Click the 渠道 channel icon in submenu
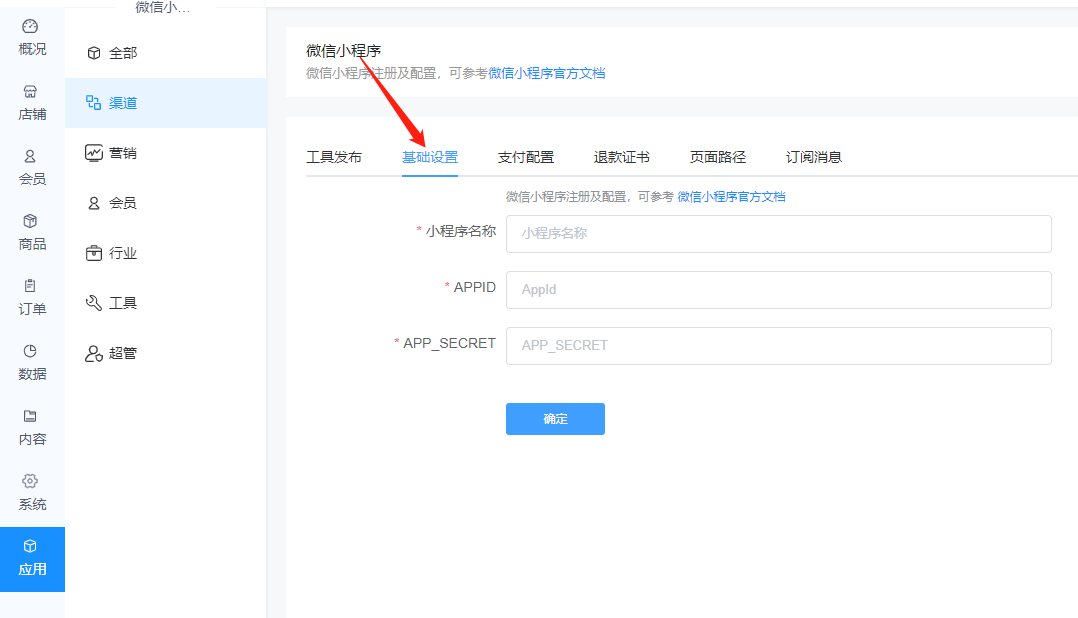Image resolution: width=1078 pixels, height=618 pixels. click(x=94, y=102)
